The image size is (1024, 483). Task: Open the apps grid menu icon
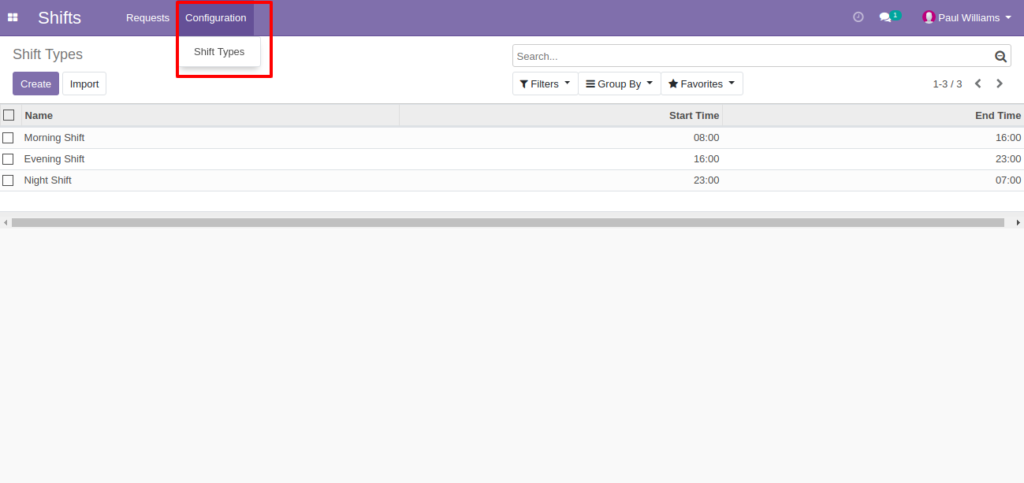(12, 18)
